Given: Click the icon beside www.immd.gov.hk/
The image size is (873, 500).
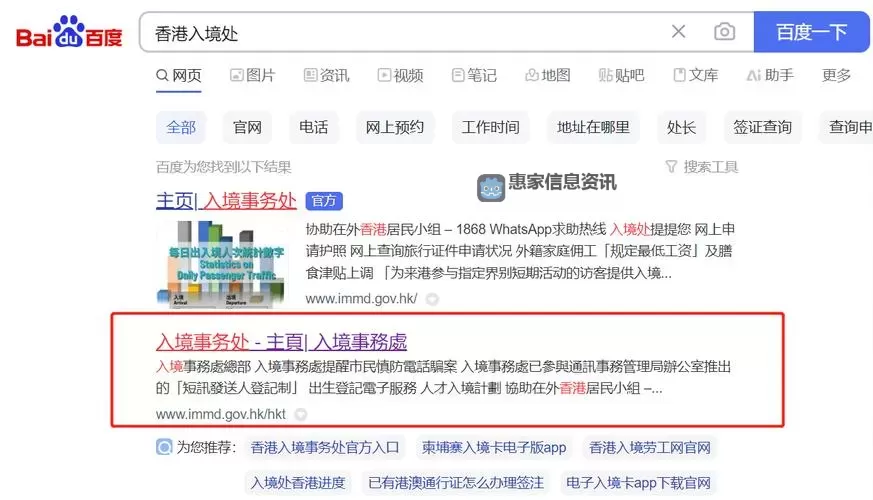Looking at the screenshot, I should point(432,300).
